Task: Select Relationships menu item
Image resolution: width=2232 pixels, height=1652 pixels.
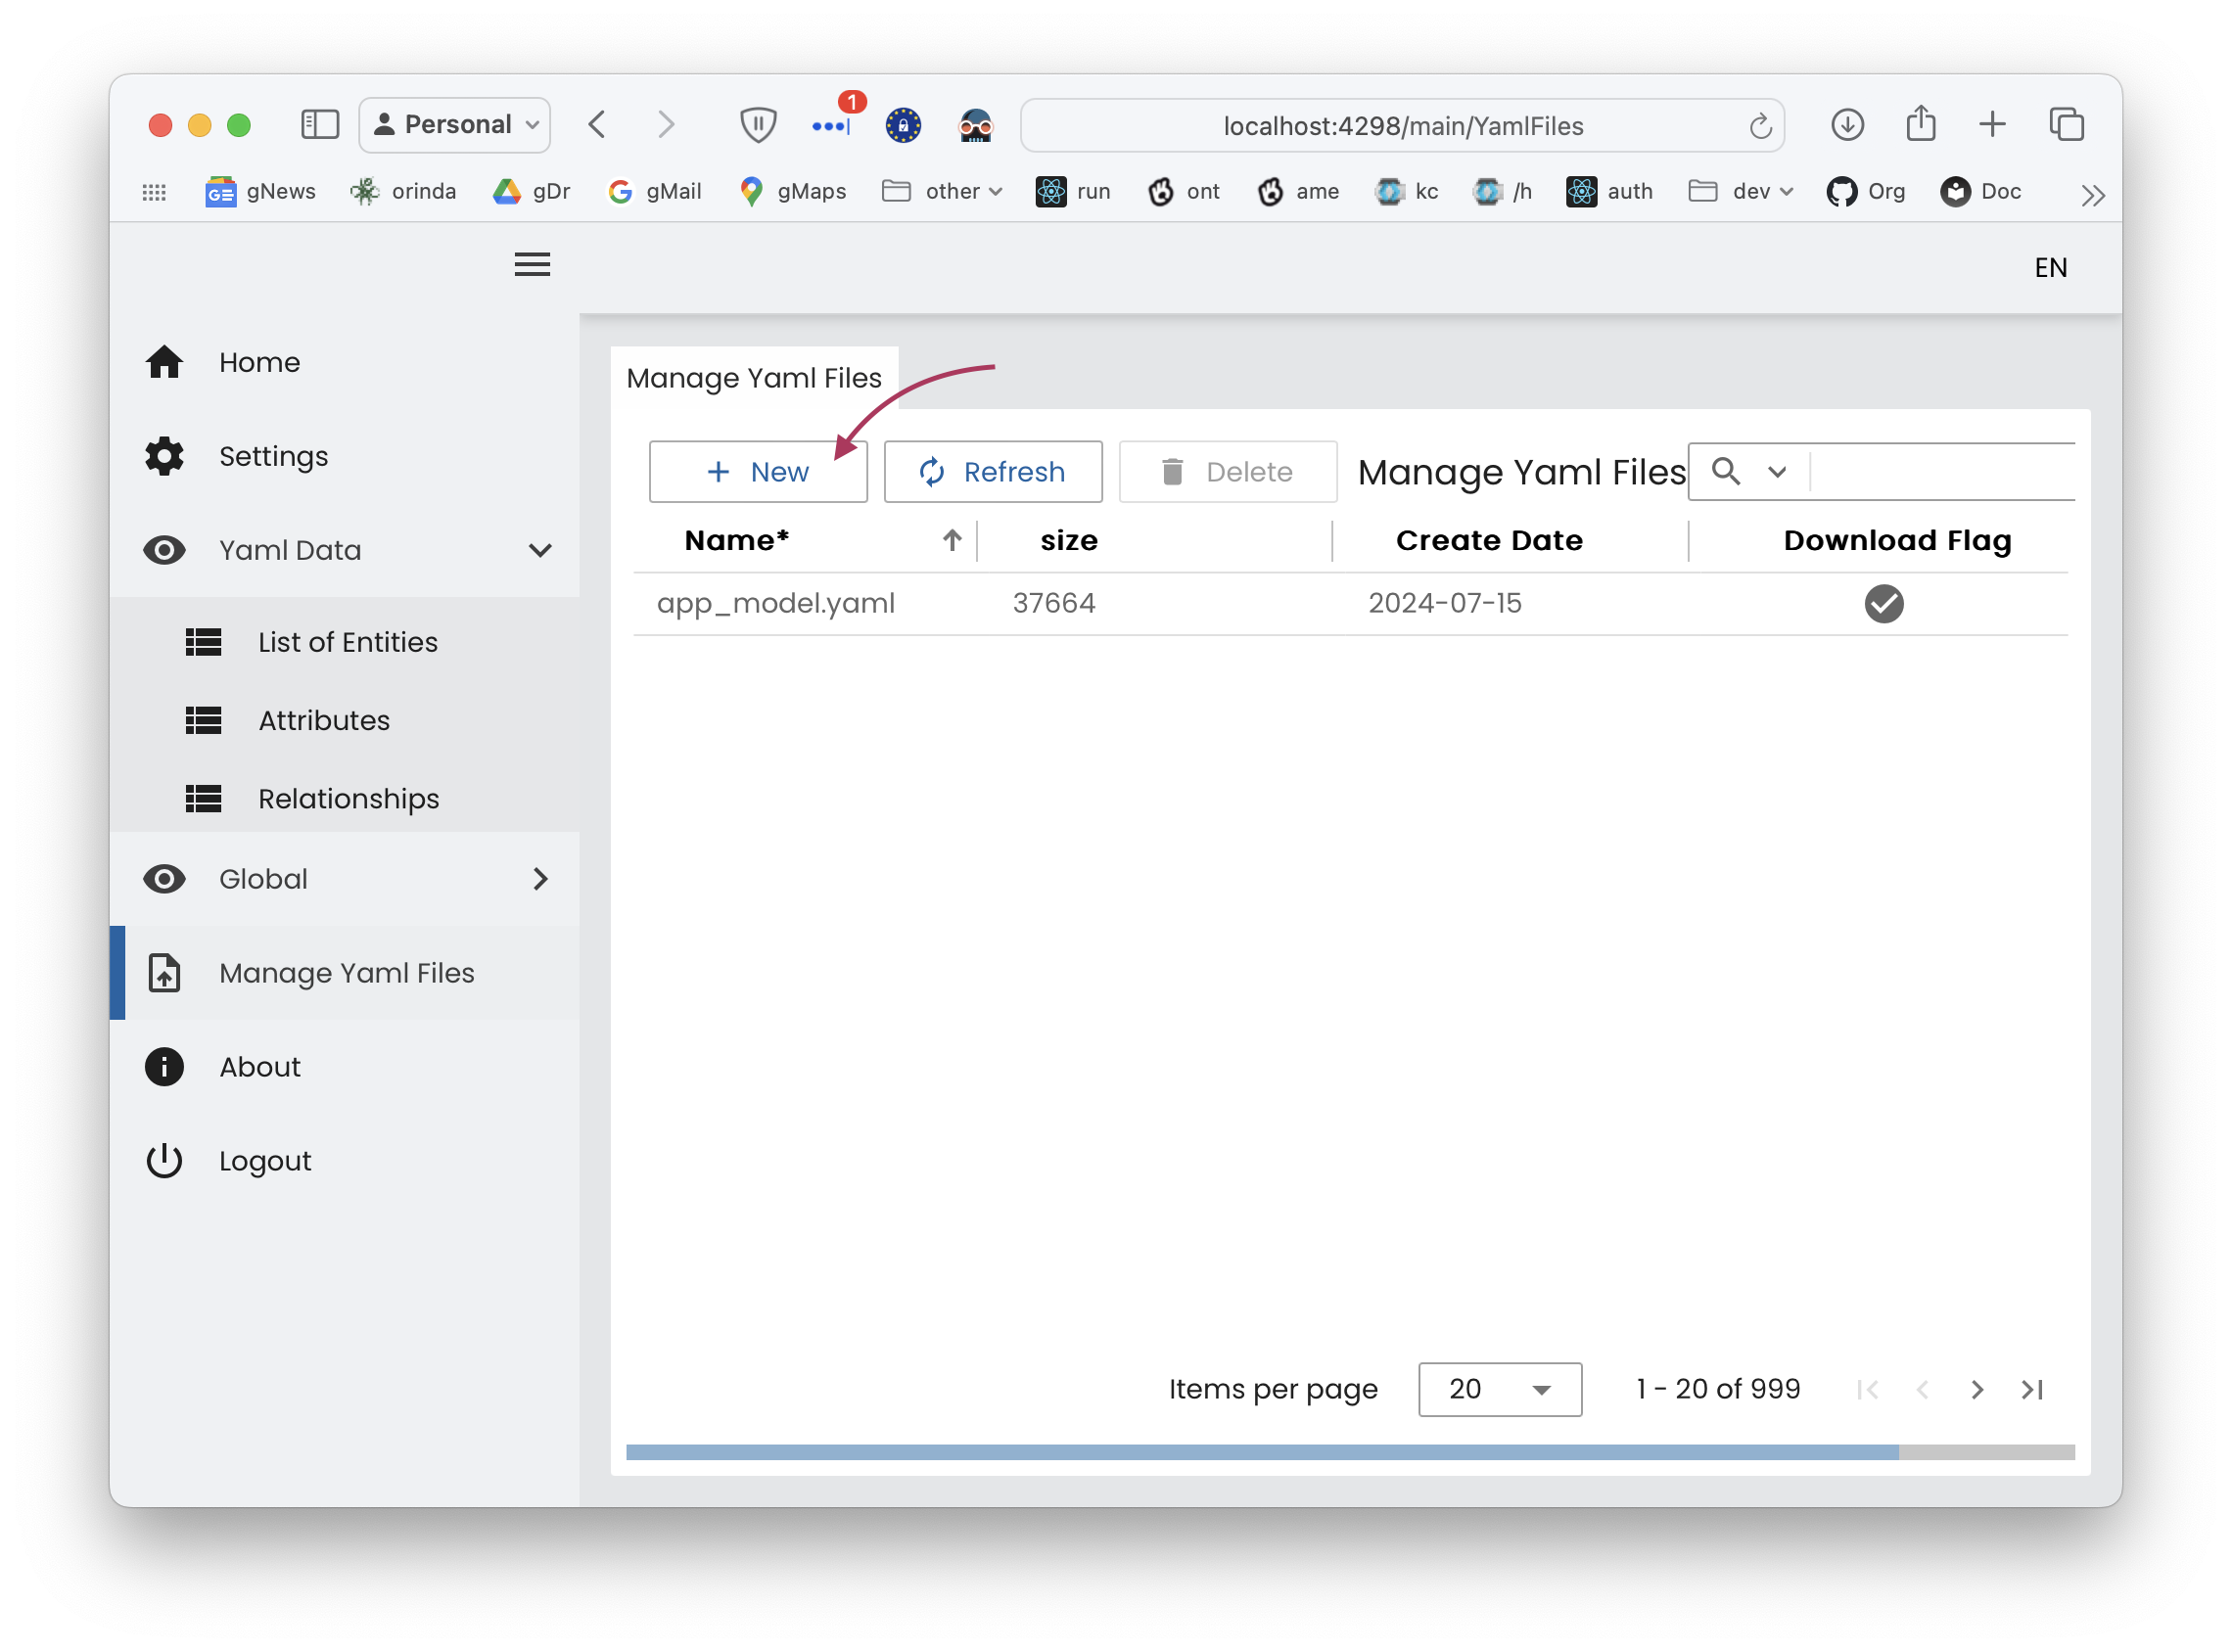Action: (x=349, y=800)
